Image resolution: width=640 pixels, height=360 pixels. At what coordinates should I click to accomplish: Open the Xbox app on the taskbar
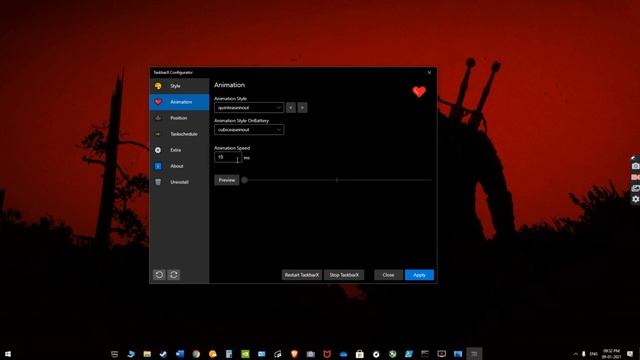click(x=392, y=354)
